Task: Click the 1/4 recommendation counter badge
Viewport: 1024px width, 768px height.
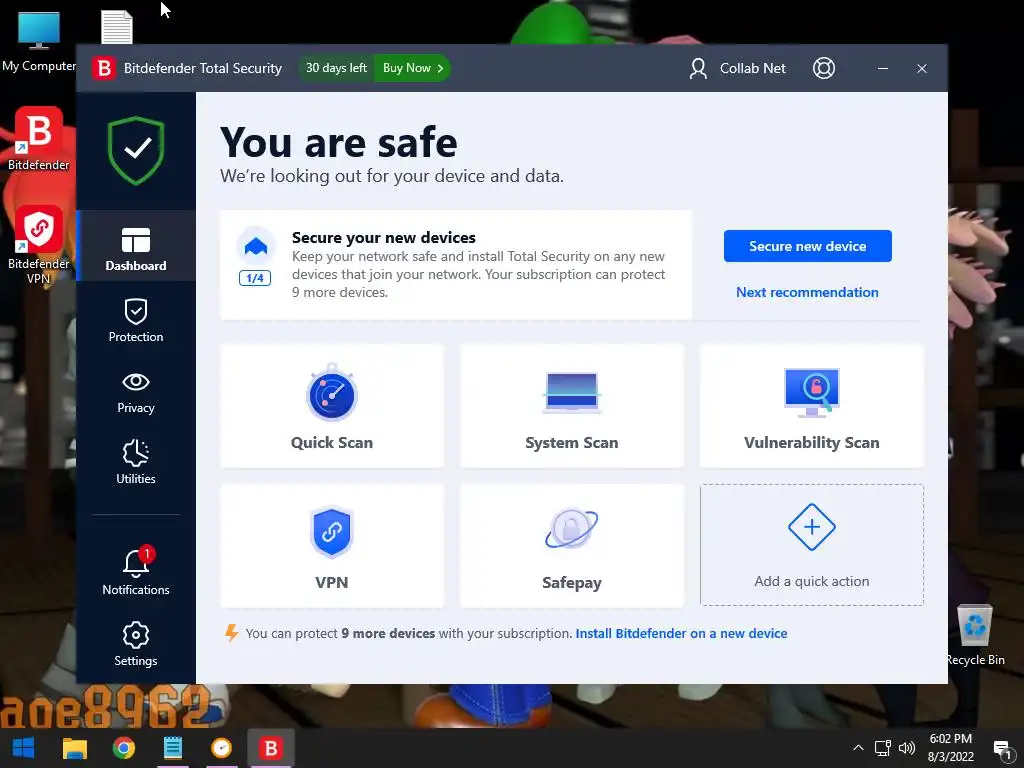Action: click(255, 278)
